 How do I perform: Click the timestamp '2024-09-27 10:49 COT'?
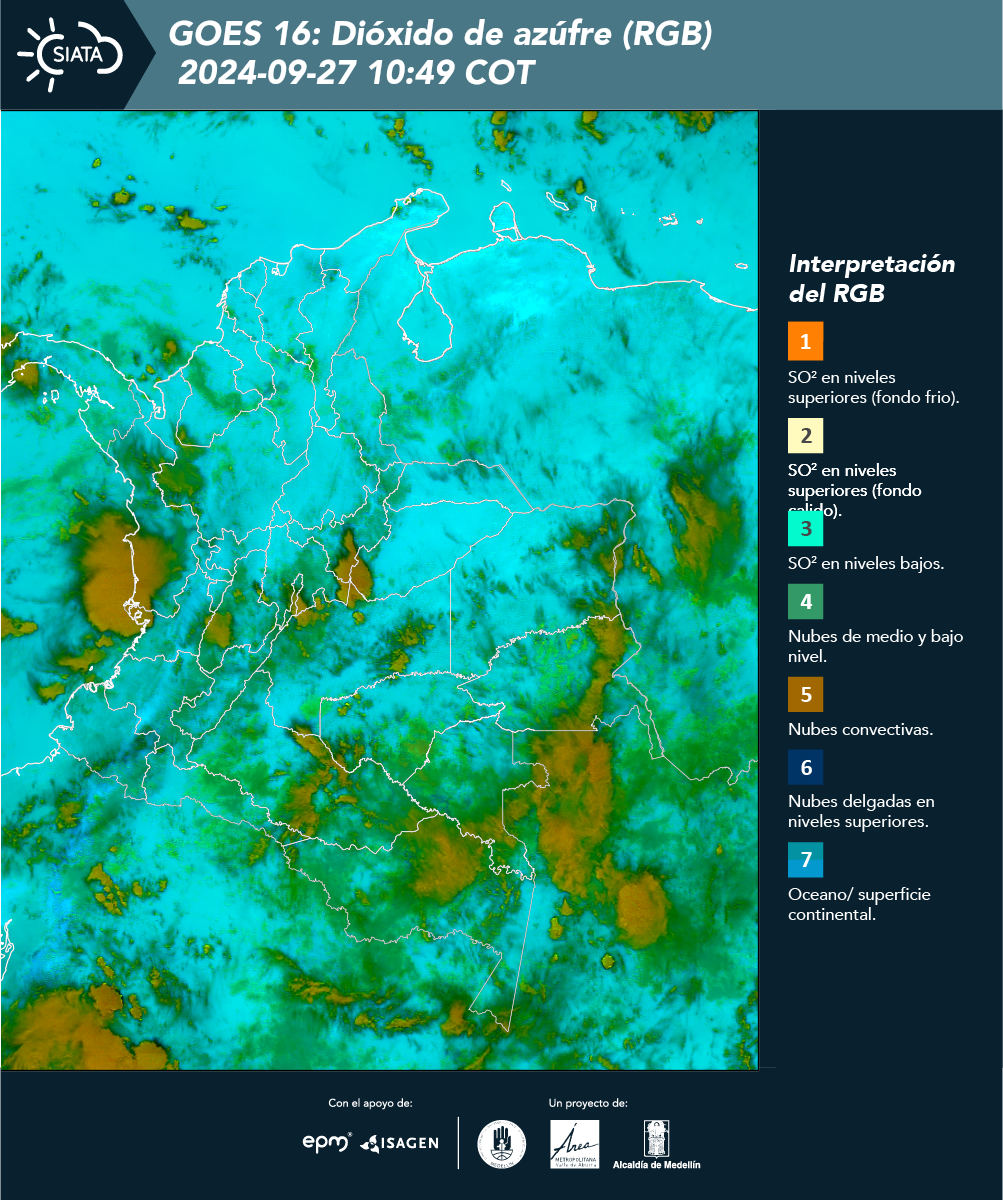[355, 73]
